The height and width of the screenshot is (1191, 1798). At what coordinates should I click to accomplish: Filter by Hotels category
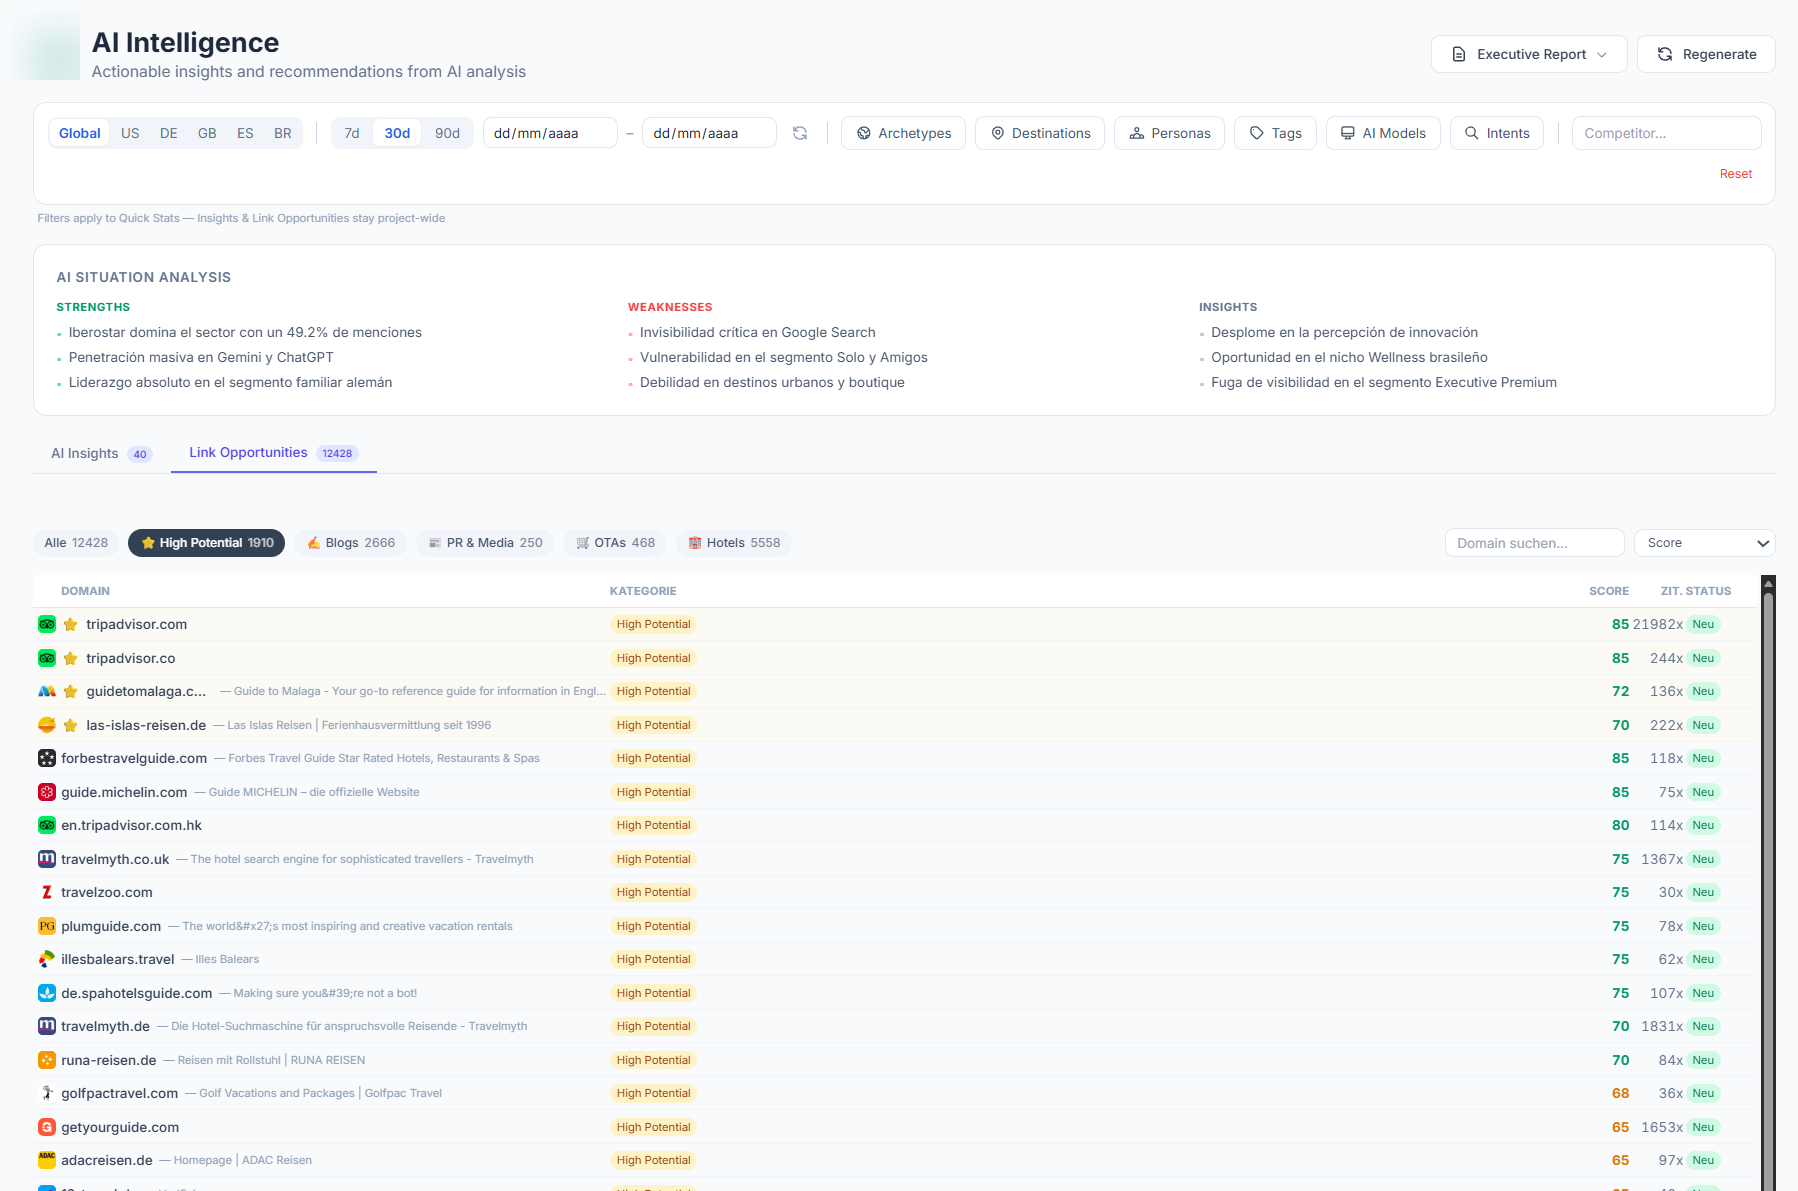click(733, 543)
